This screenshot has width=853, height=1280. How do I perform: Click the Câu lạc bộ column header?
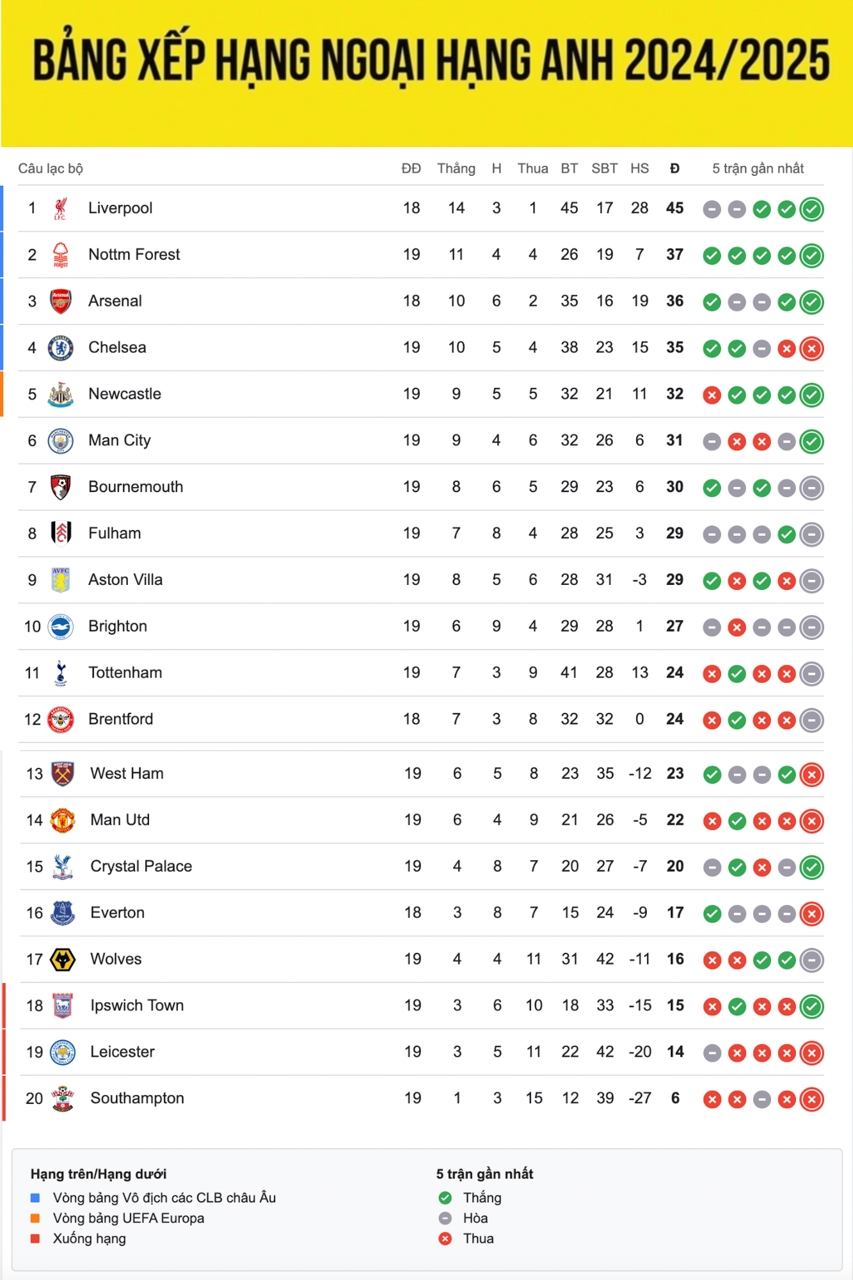pyautogui.click(x=51, y=168)
